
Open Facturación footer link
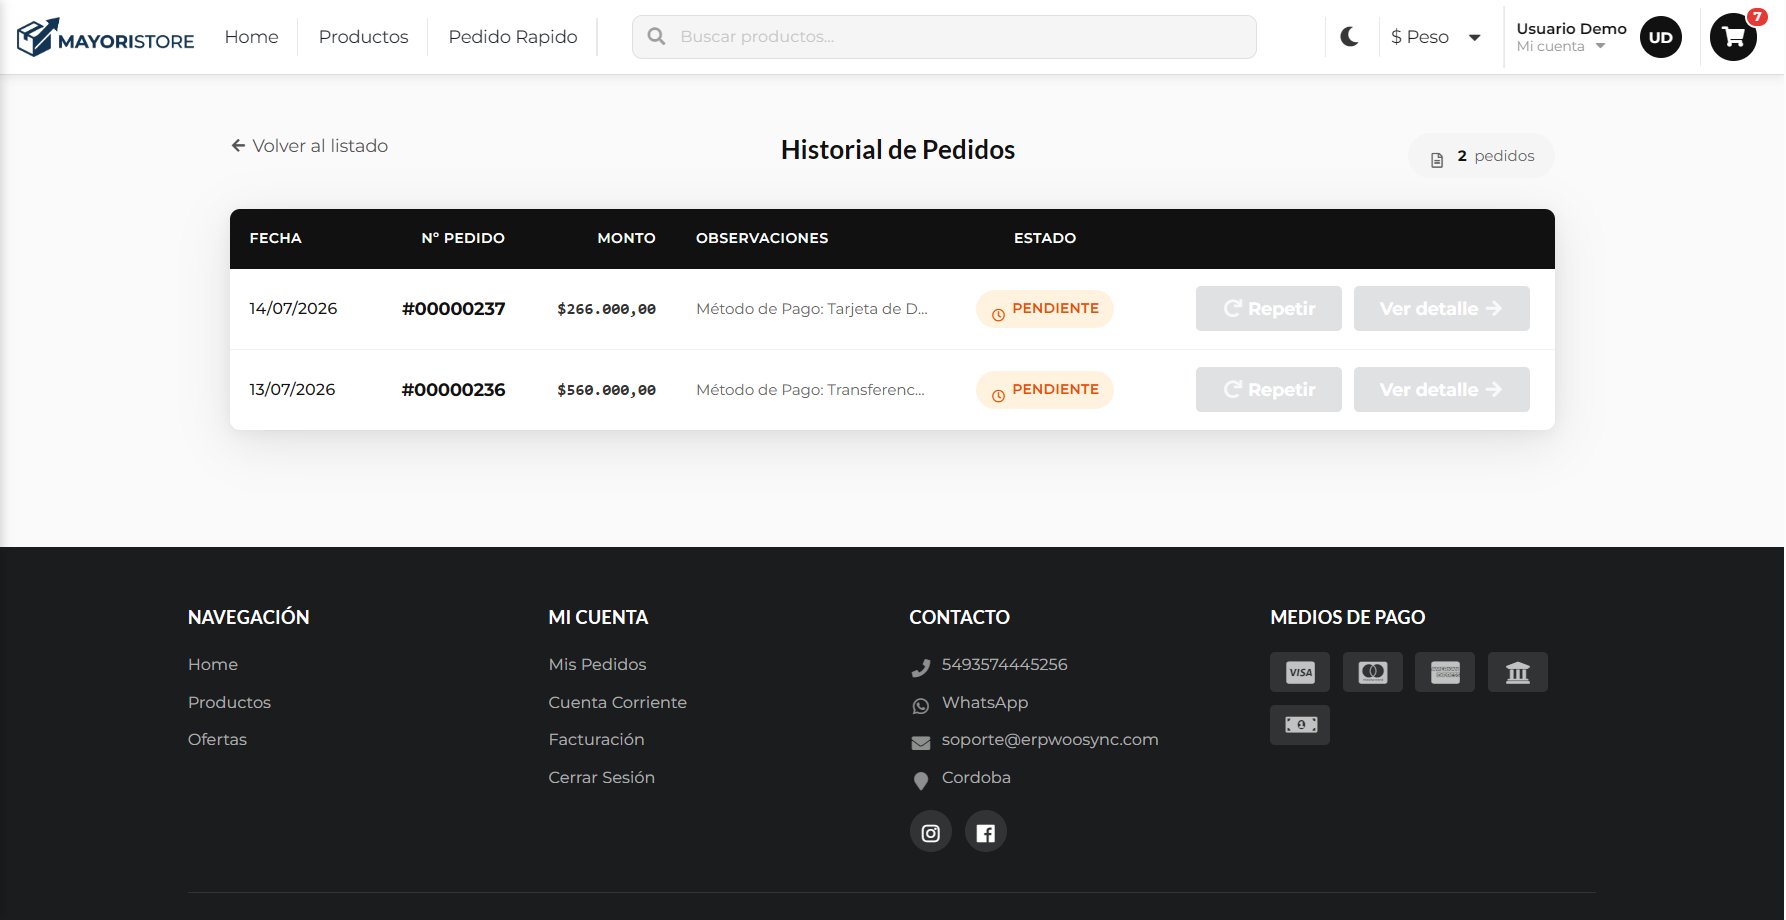(x=597, y=740)
